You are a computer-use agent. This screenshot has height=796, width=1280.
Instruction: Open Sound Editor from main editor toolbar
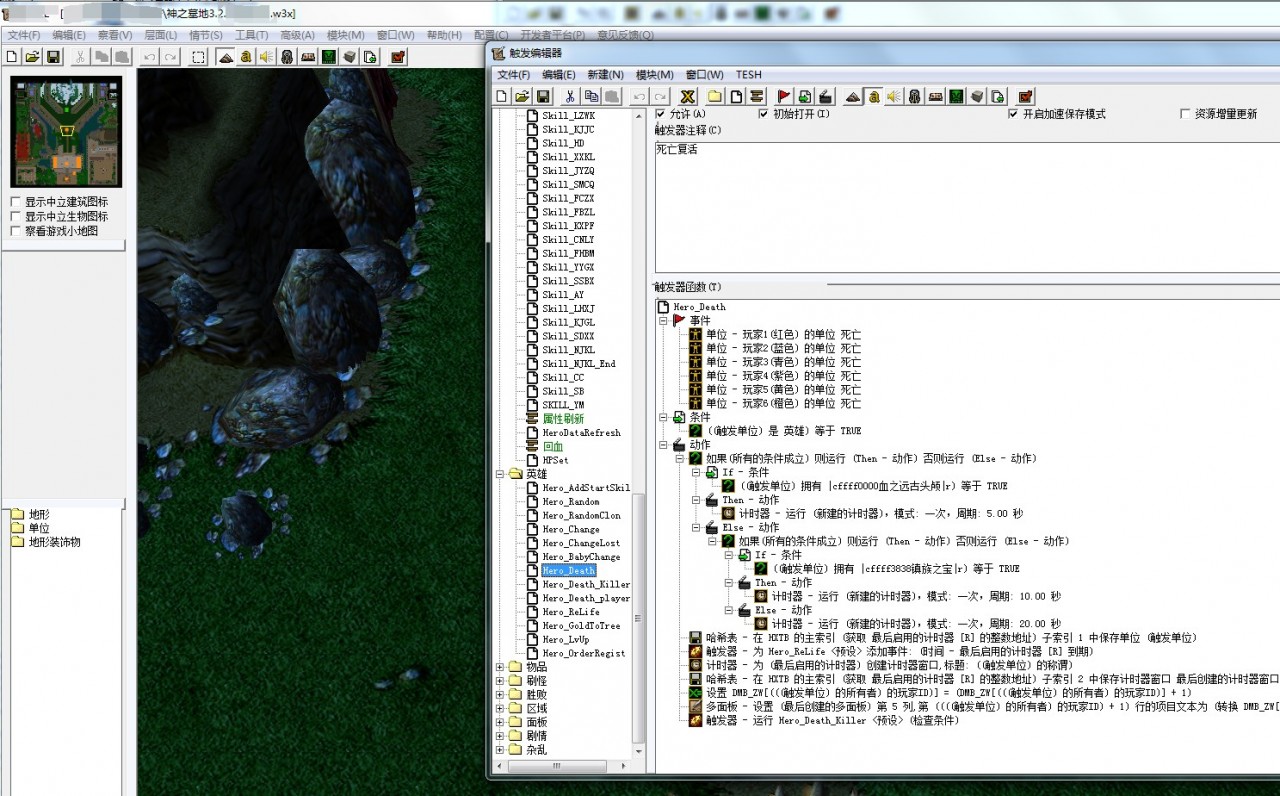click(267, 57)
